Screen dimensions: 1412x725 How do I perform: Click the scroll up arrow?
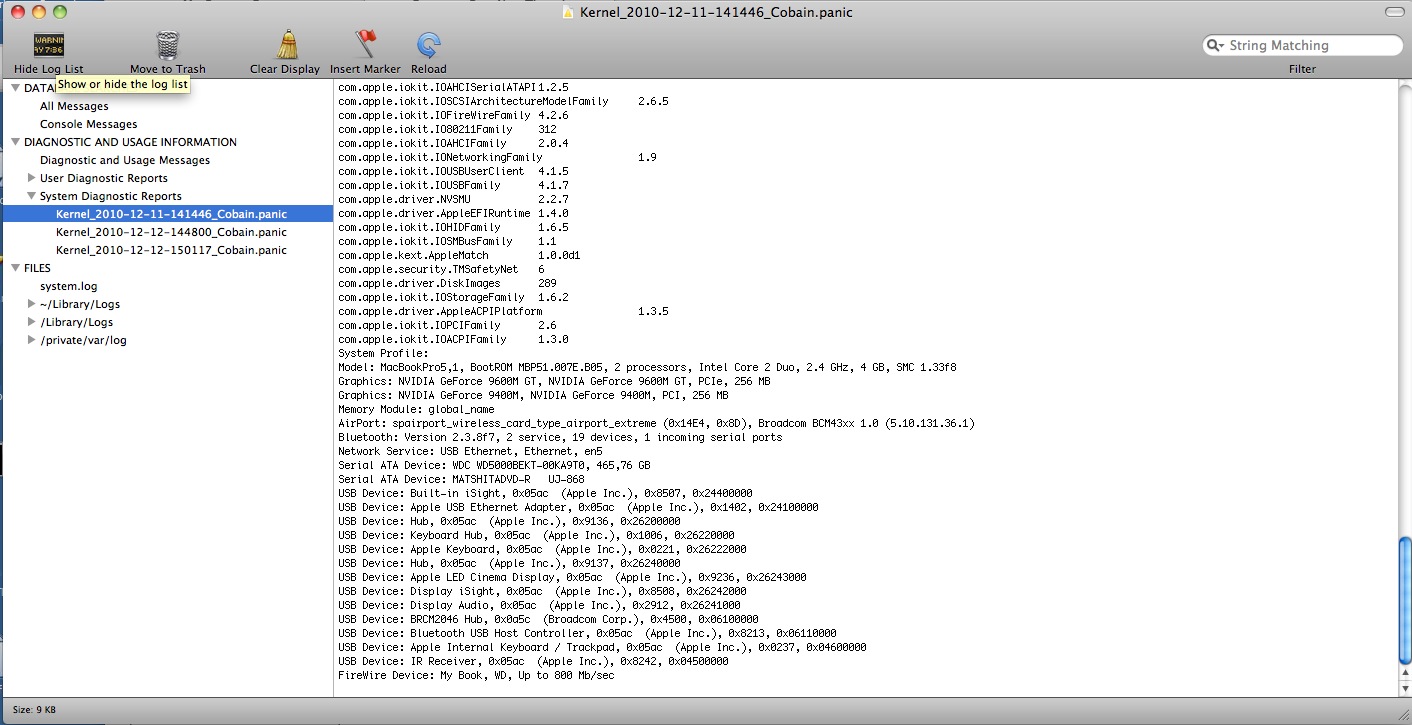click(1404, 674)
